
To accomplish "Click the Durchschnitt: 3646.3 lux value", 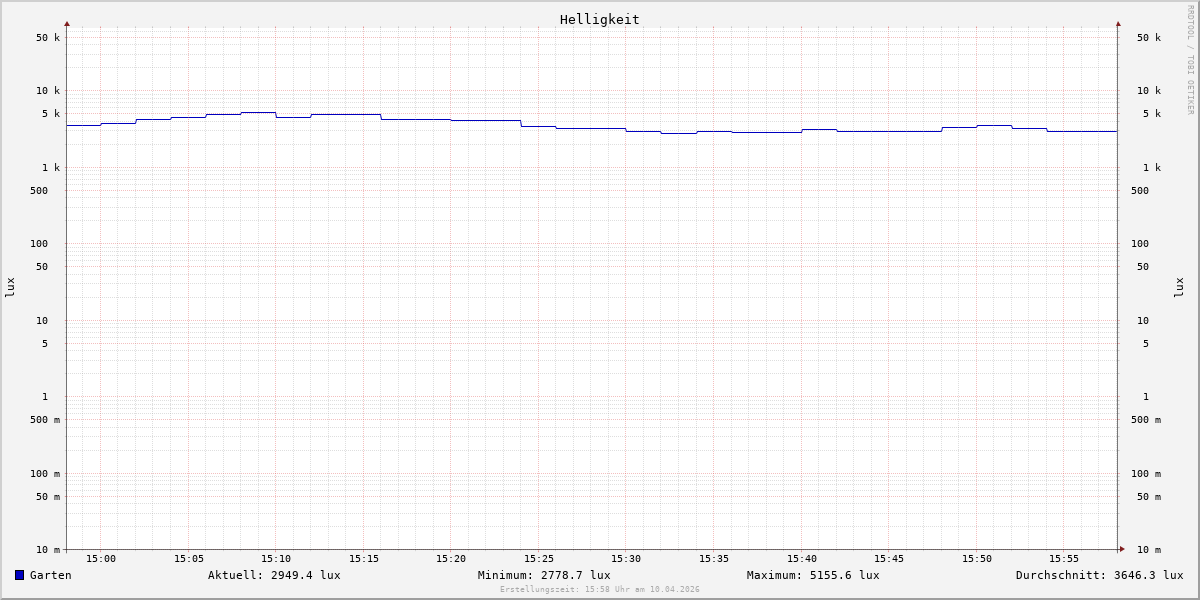I will (1100, 575).
